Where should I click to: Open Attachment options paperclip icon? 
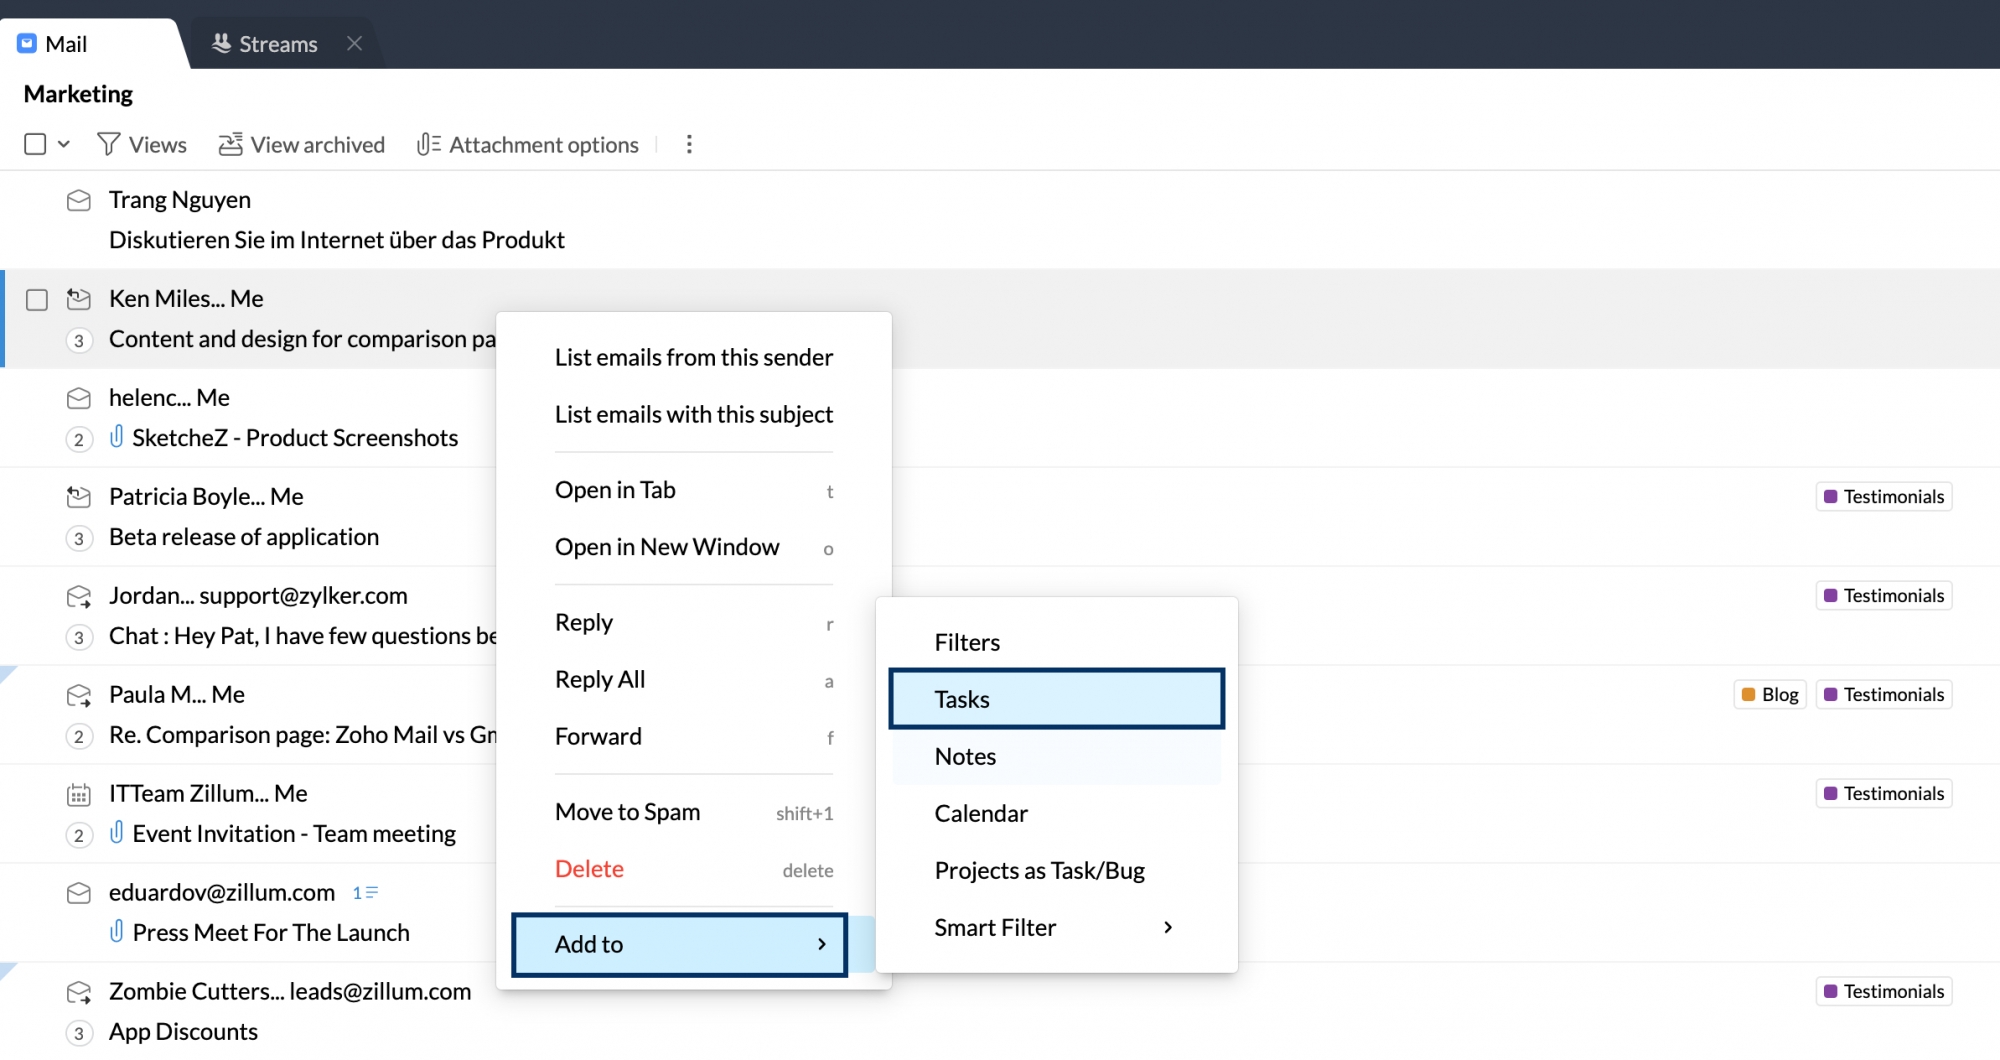(428, 145)
